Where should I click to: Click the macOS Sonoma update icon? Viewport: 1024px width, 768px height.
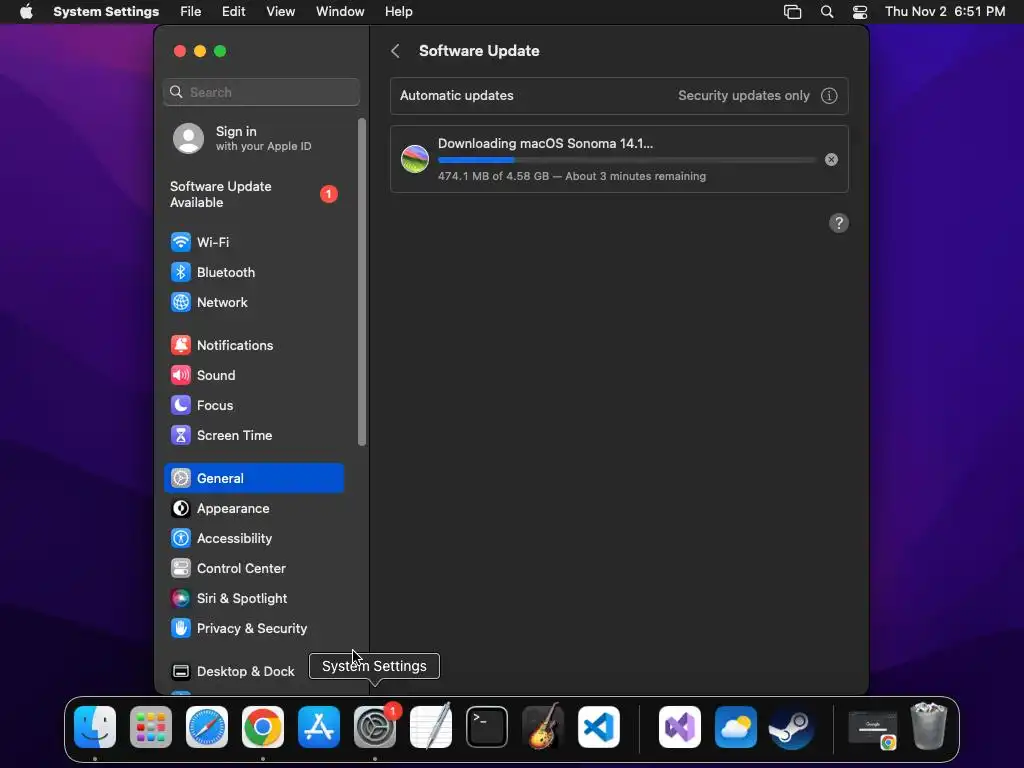415,159
